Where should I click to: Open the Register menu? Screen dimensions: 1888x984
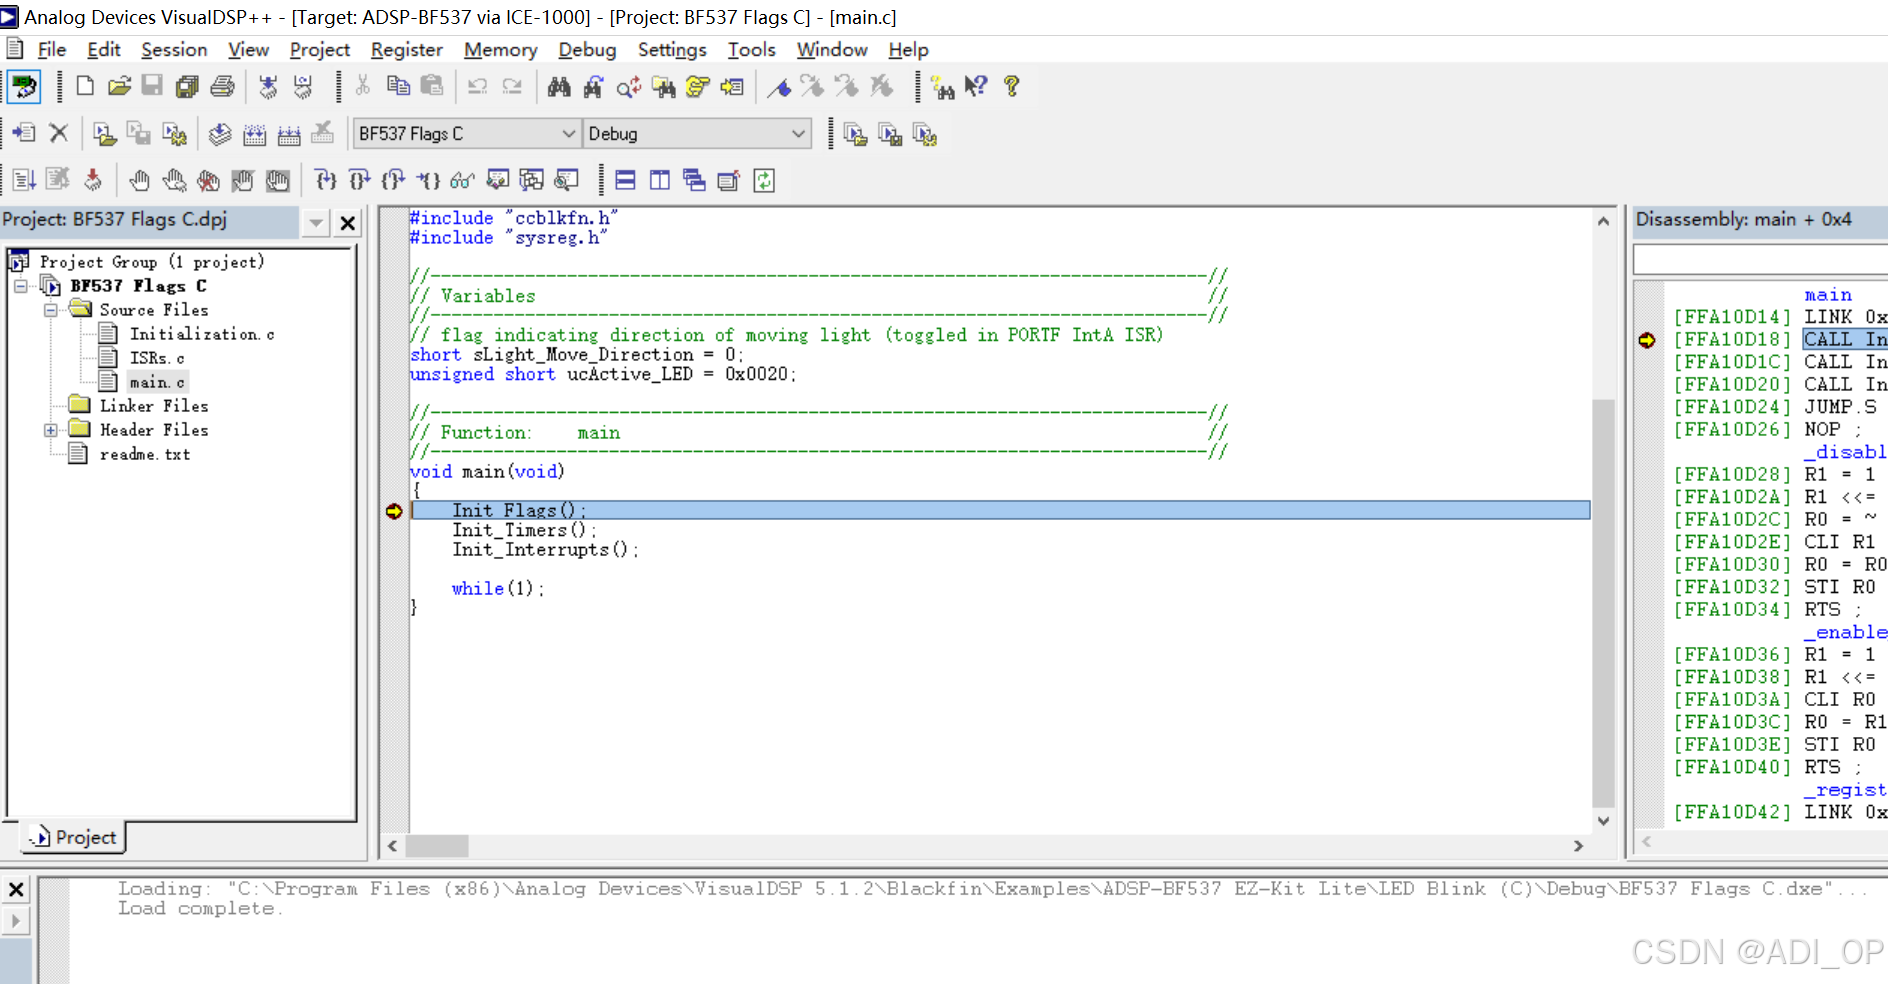406,50
